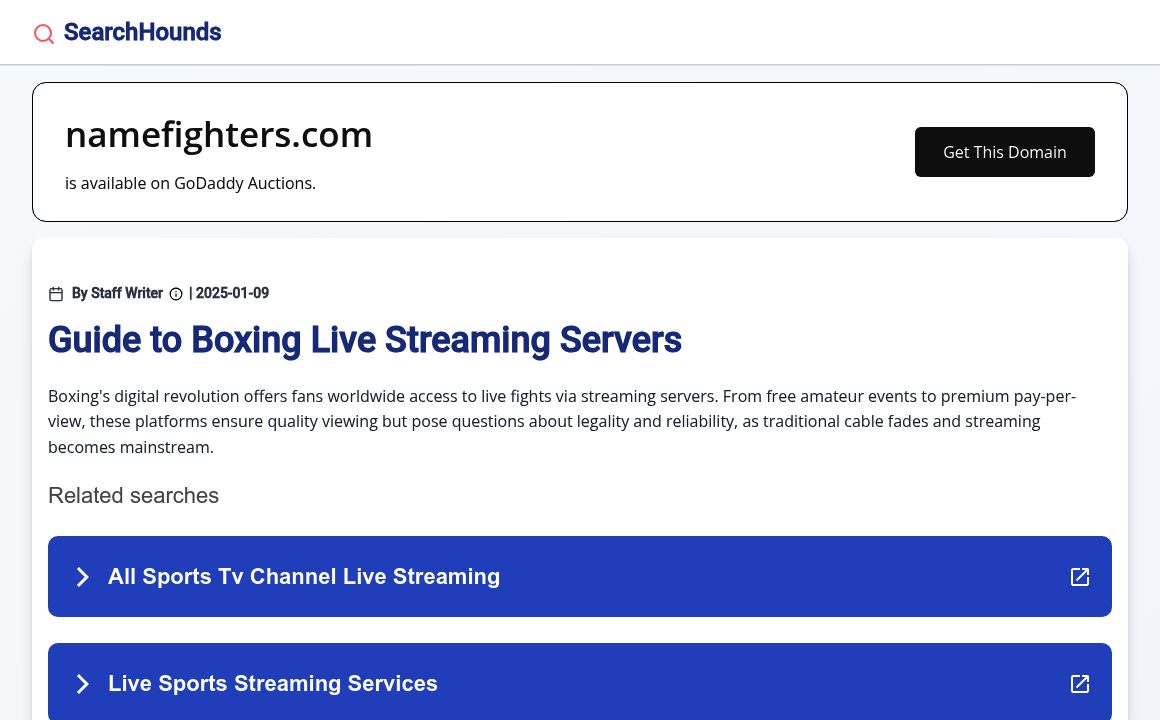Click the calendar icon before By Staff Writer
The image size is (1160, 720).
coord(56,294)
